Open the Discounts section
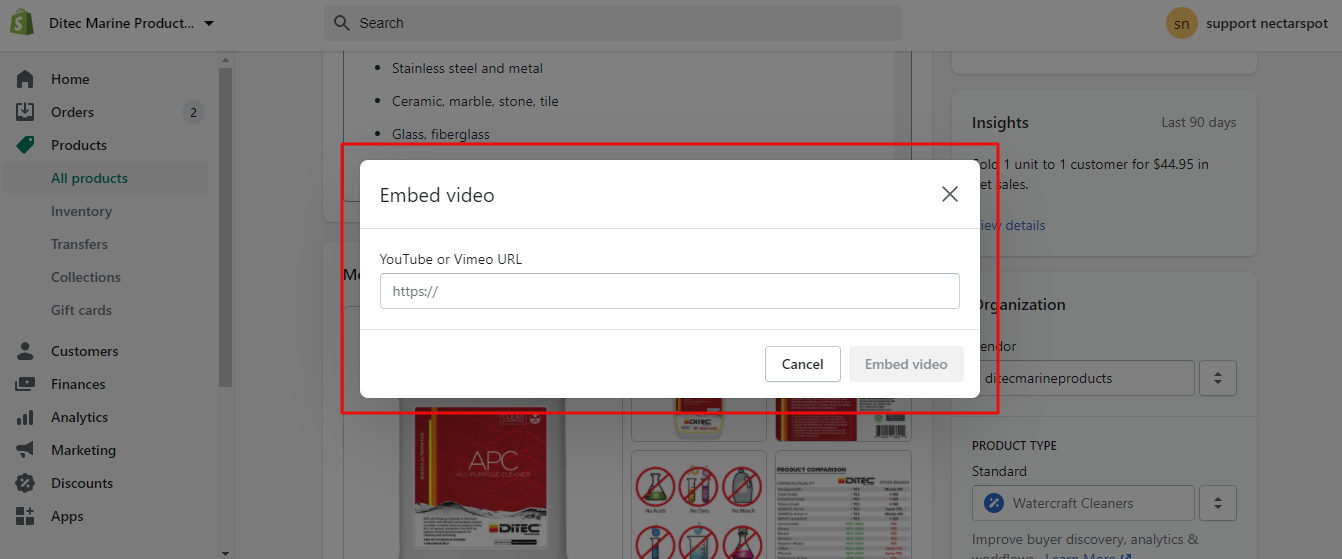Screen dimensions: 1342x559 pyautogui.click(x=82, y=483)
